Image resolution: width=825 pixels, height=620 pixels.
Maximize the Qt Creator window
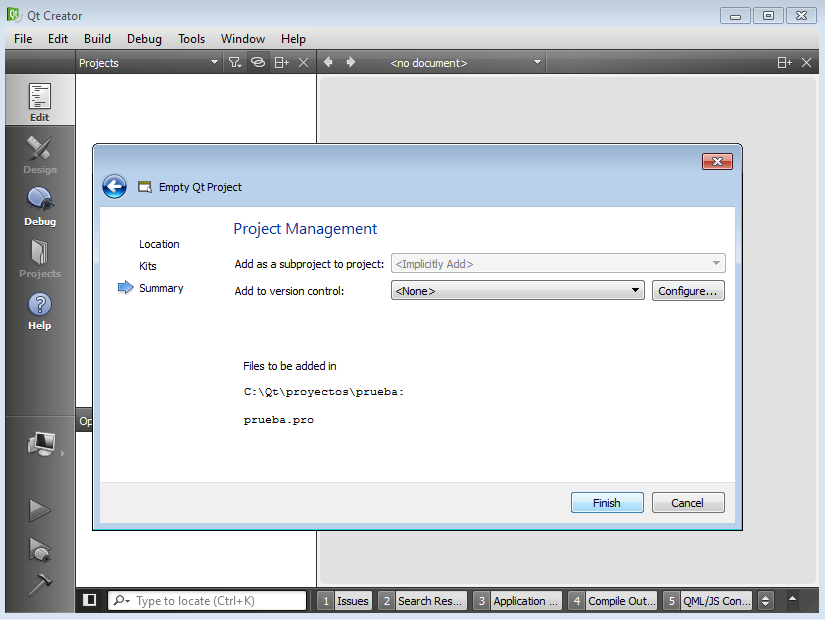(768, 16)
